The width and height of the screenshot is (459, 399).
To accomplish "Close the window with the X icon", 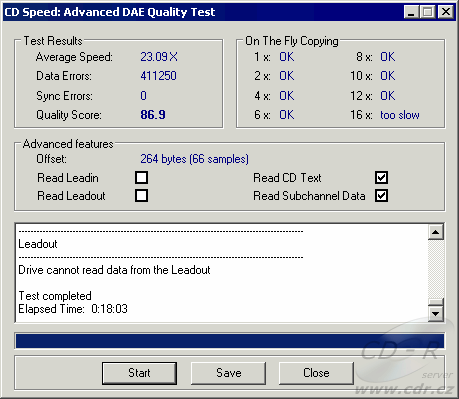I will point(446,12).
